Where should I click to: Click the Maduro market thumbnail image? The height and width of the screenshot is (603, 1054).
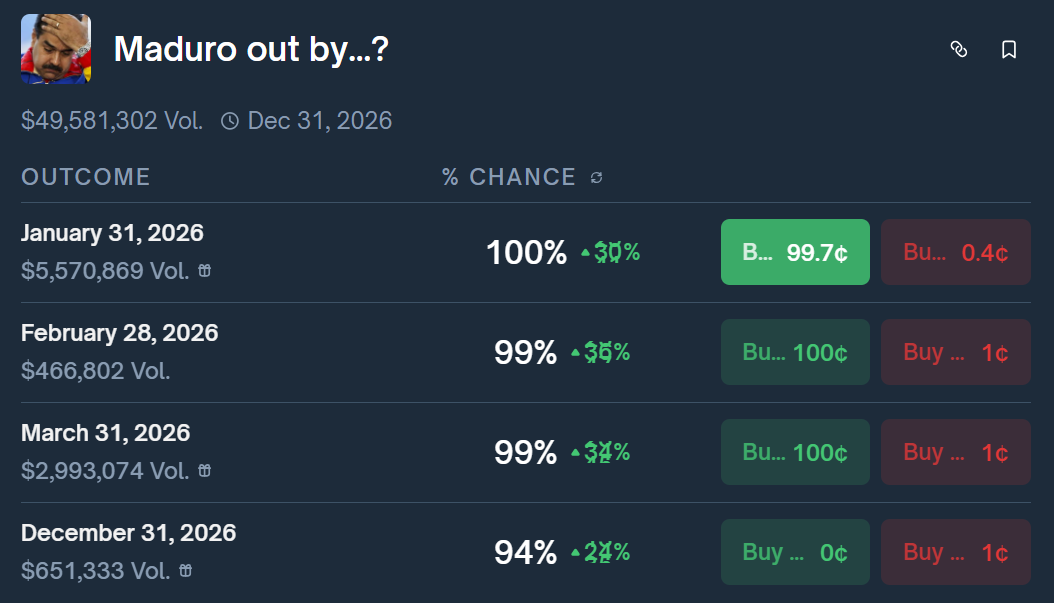coord(56,49)
